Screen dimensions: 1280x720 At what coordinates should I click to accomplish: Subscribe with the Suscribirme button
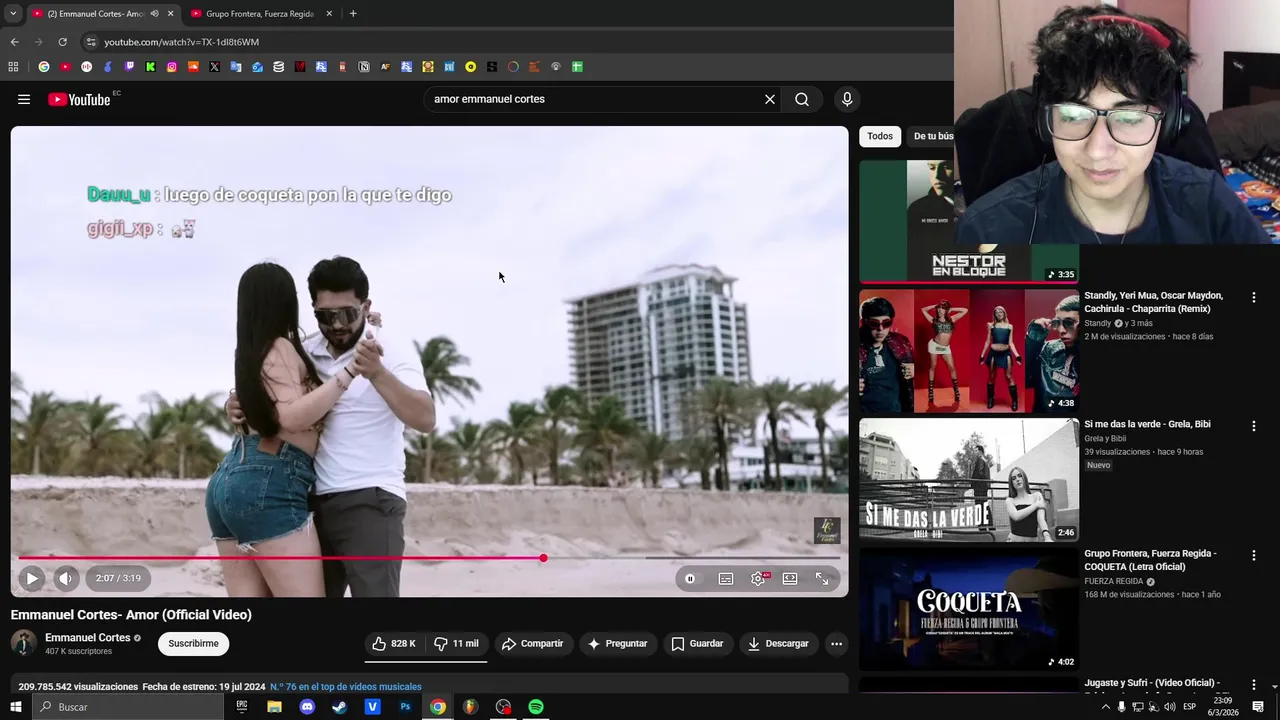coord(193,643)
